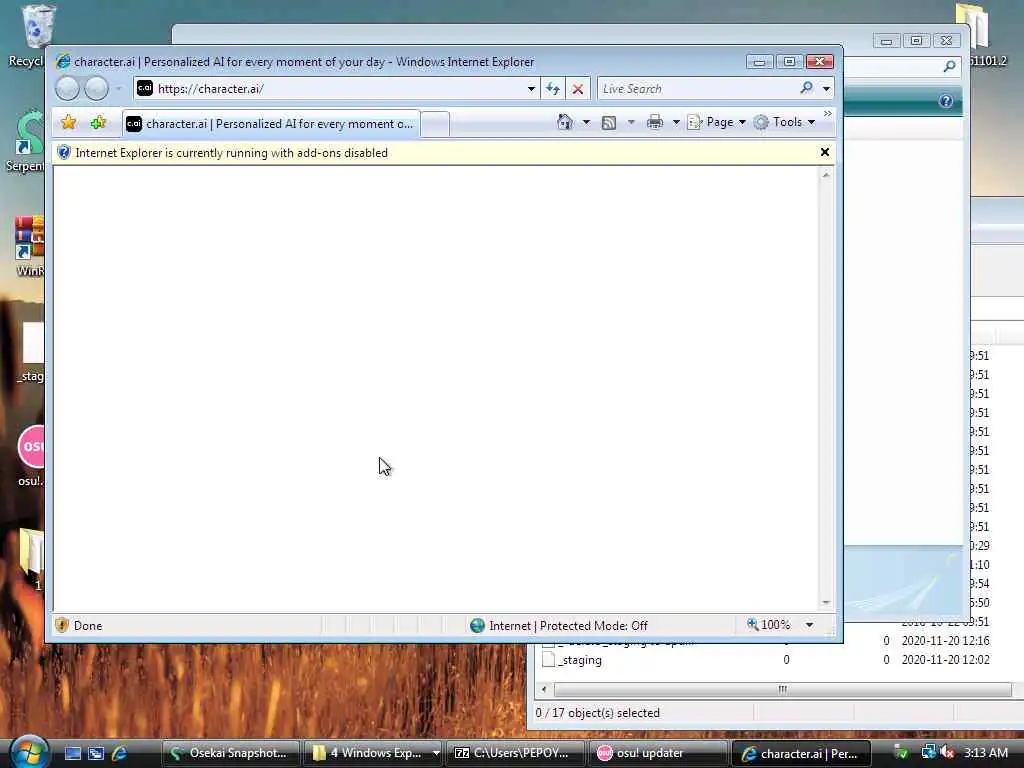
Task: Click the network tray icon
Action: point(927,752)
